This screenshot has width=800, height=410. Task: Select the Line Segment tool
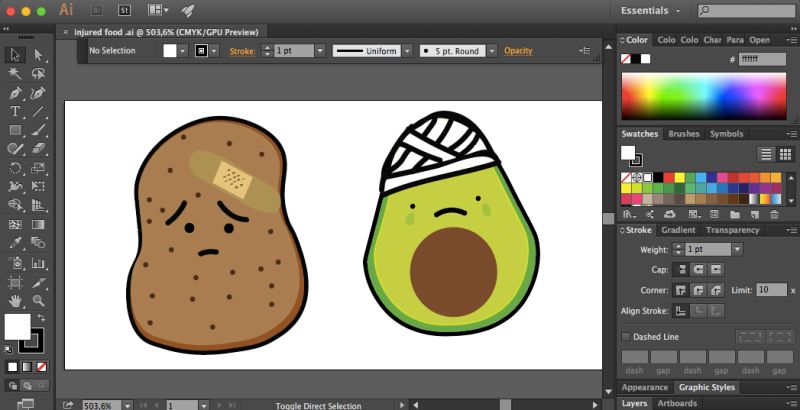click(38, 112)
